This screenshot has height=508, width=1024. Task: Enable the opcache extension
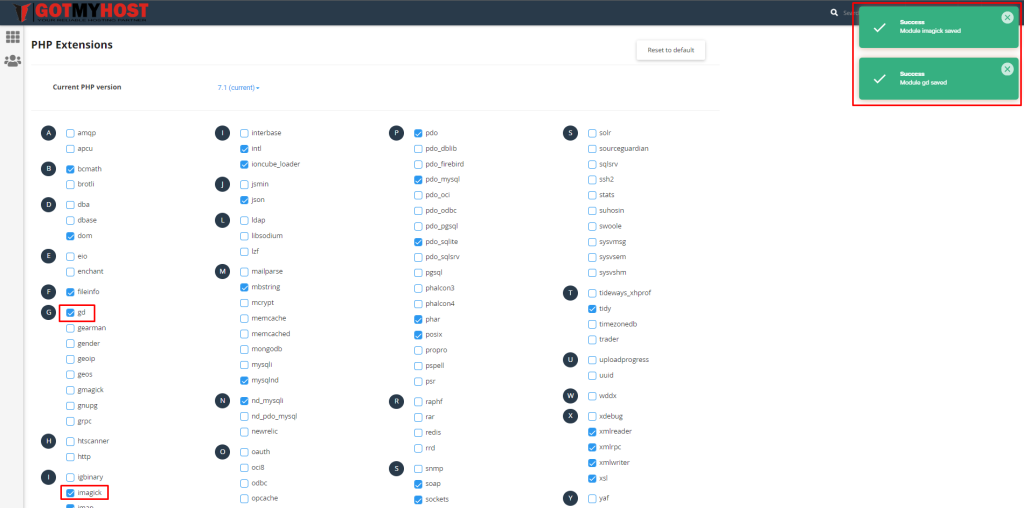pos(245,498)
